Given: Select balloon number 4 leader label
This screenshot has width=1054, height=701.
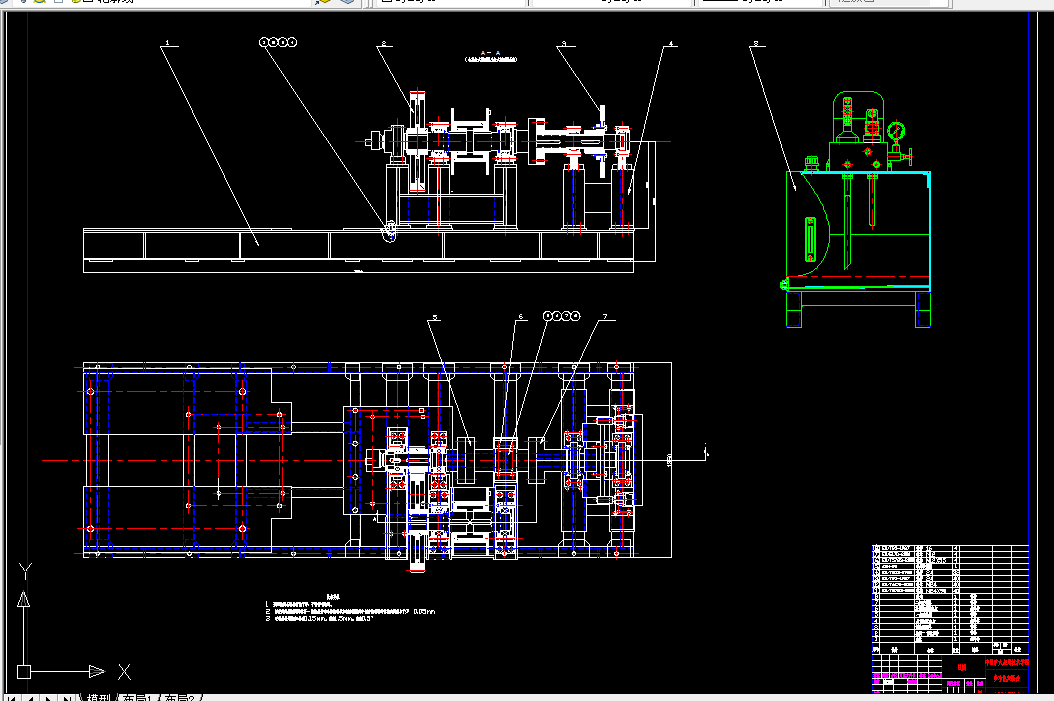Looking at the screenshot, I should point(670,44).
